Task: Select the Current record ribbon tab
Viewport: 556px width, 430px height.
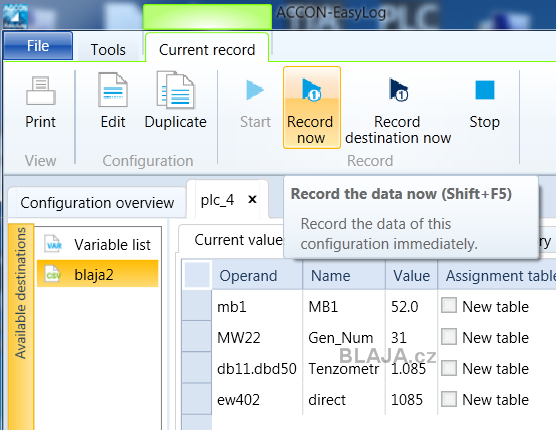Action: pos(207,49)
